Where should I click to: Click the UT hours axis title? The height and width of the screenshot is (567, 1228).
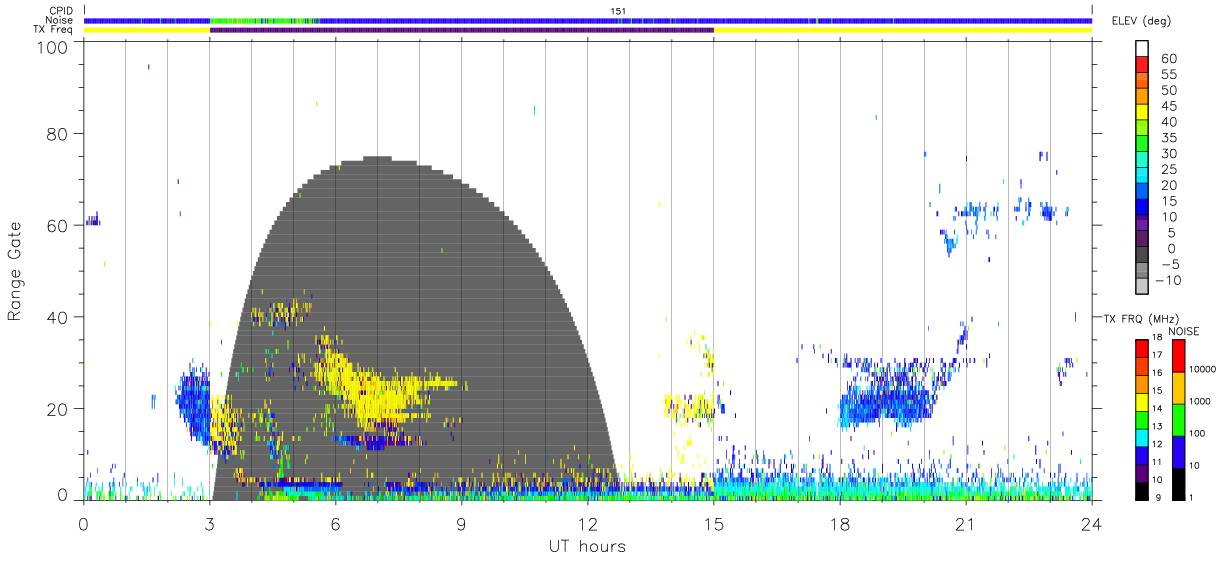587,546
